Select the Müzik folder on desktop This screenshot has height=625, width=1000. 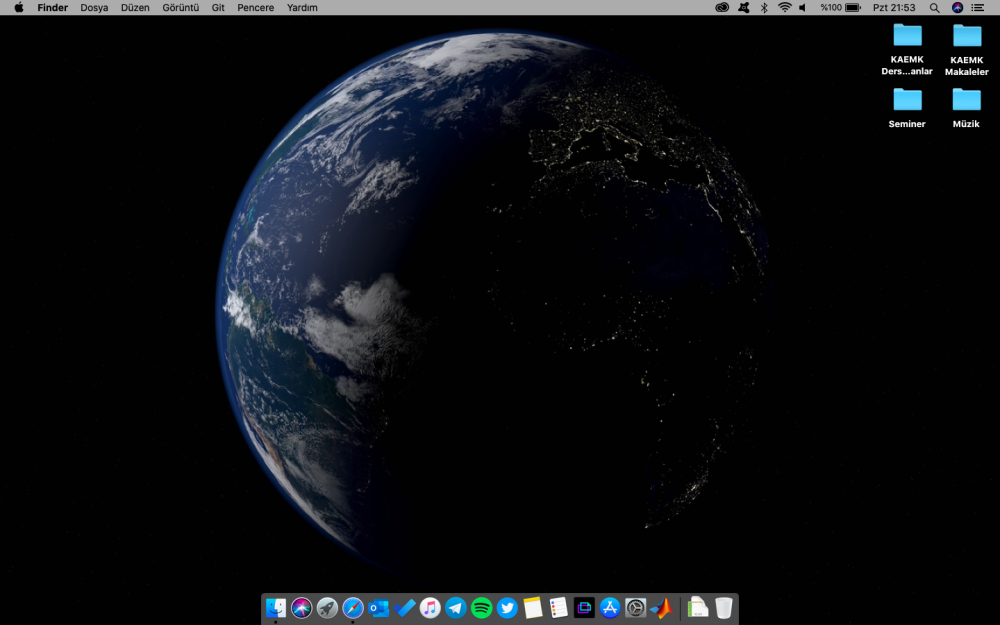(x=966, y=100)
